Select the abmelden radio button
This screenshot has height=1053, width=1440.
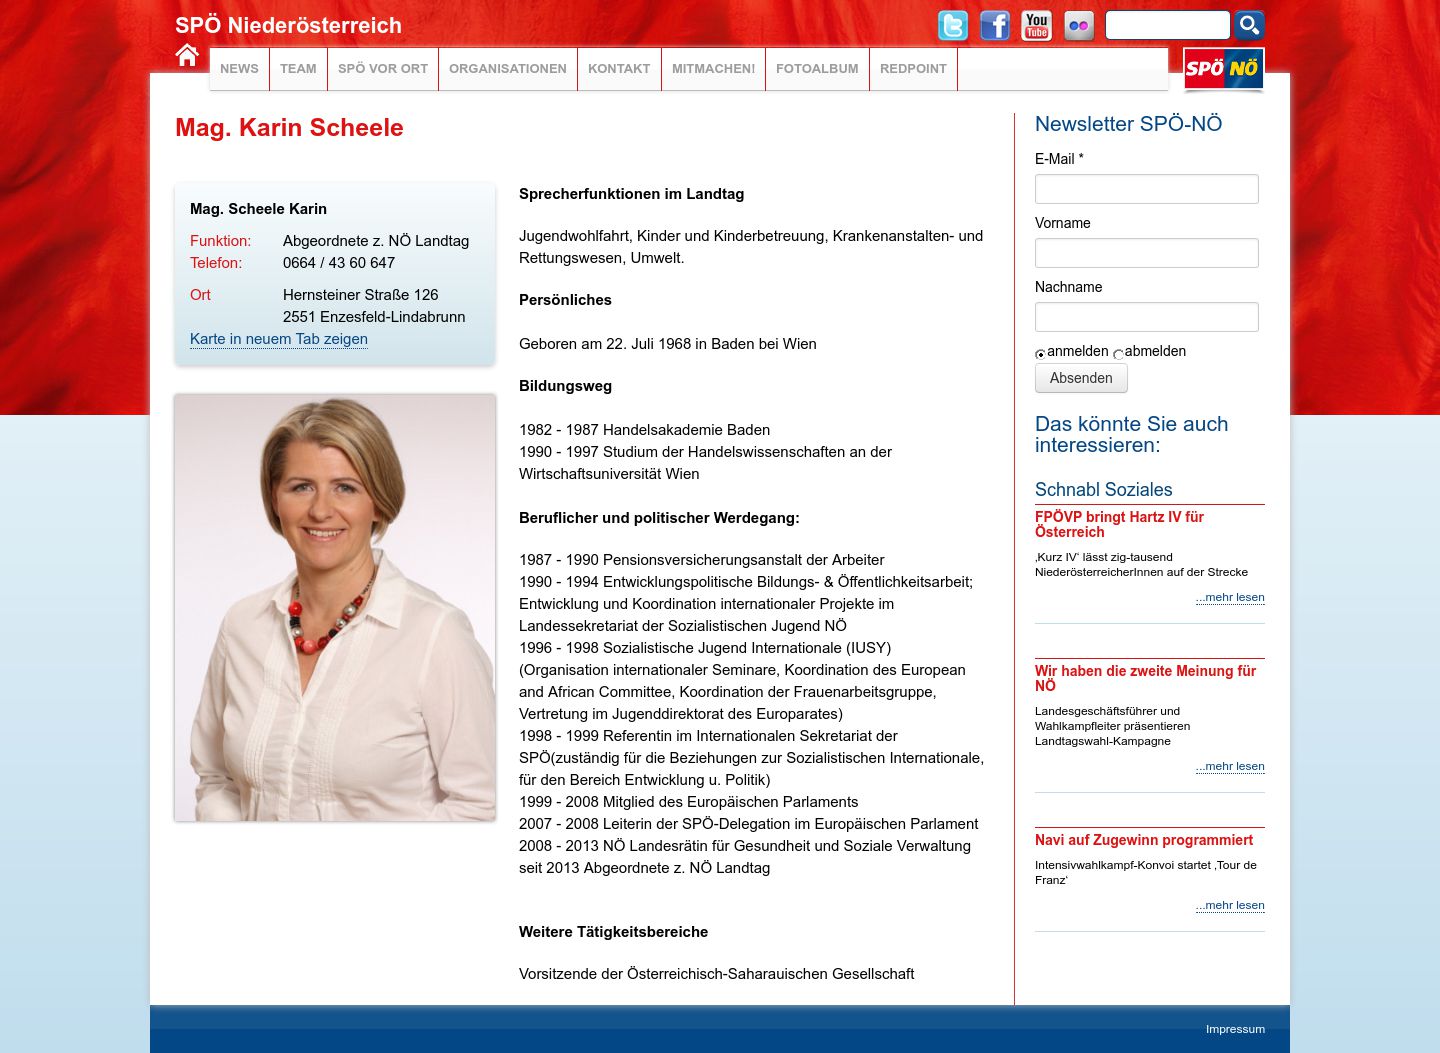(1118, 354)
